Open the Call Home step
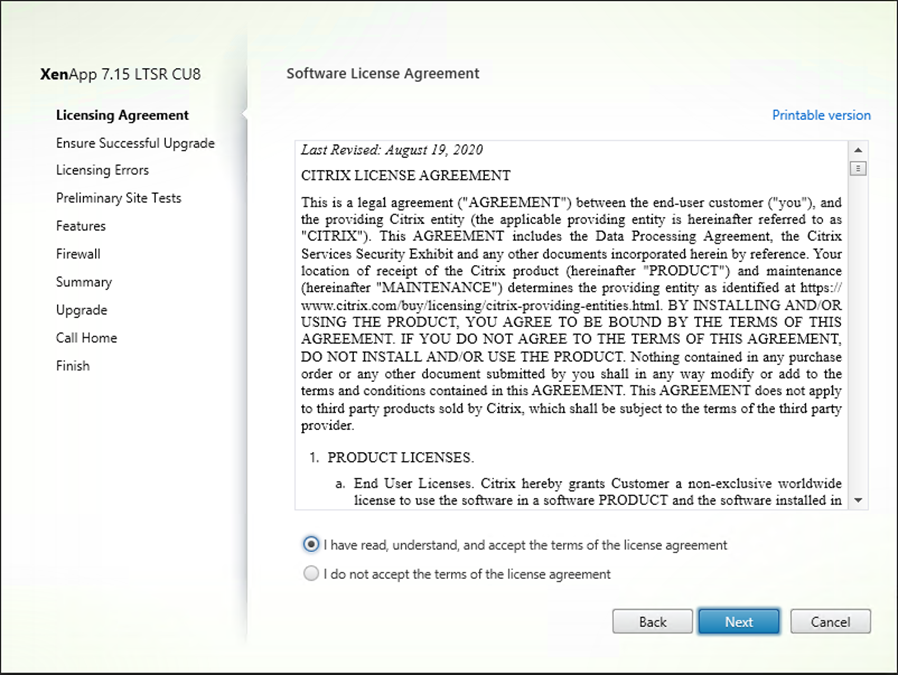Viewport: 898px width, 675px height. (x=86, y=338)
